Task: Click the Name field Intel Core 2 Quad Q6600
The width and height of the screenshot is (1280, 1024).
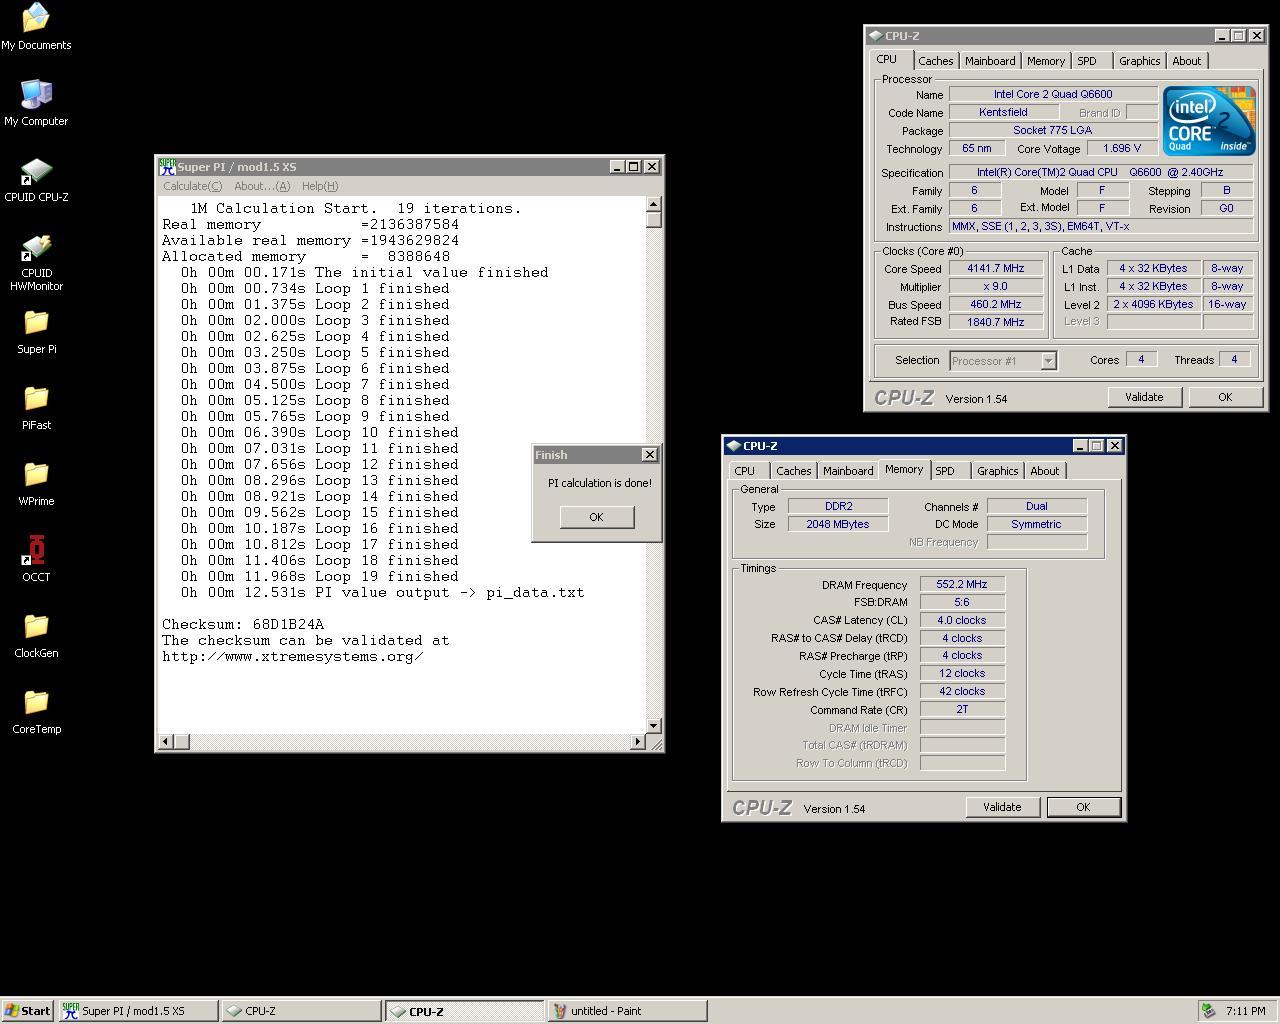Action: point(1053,94)
